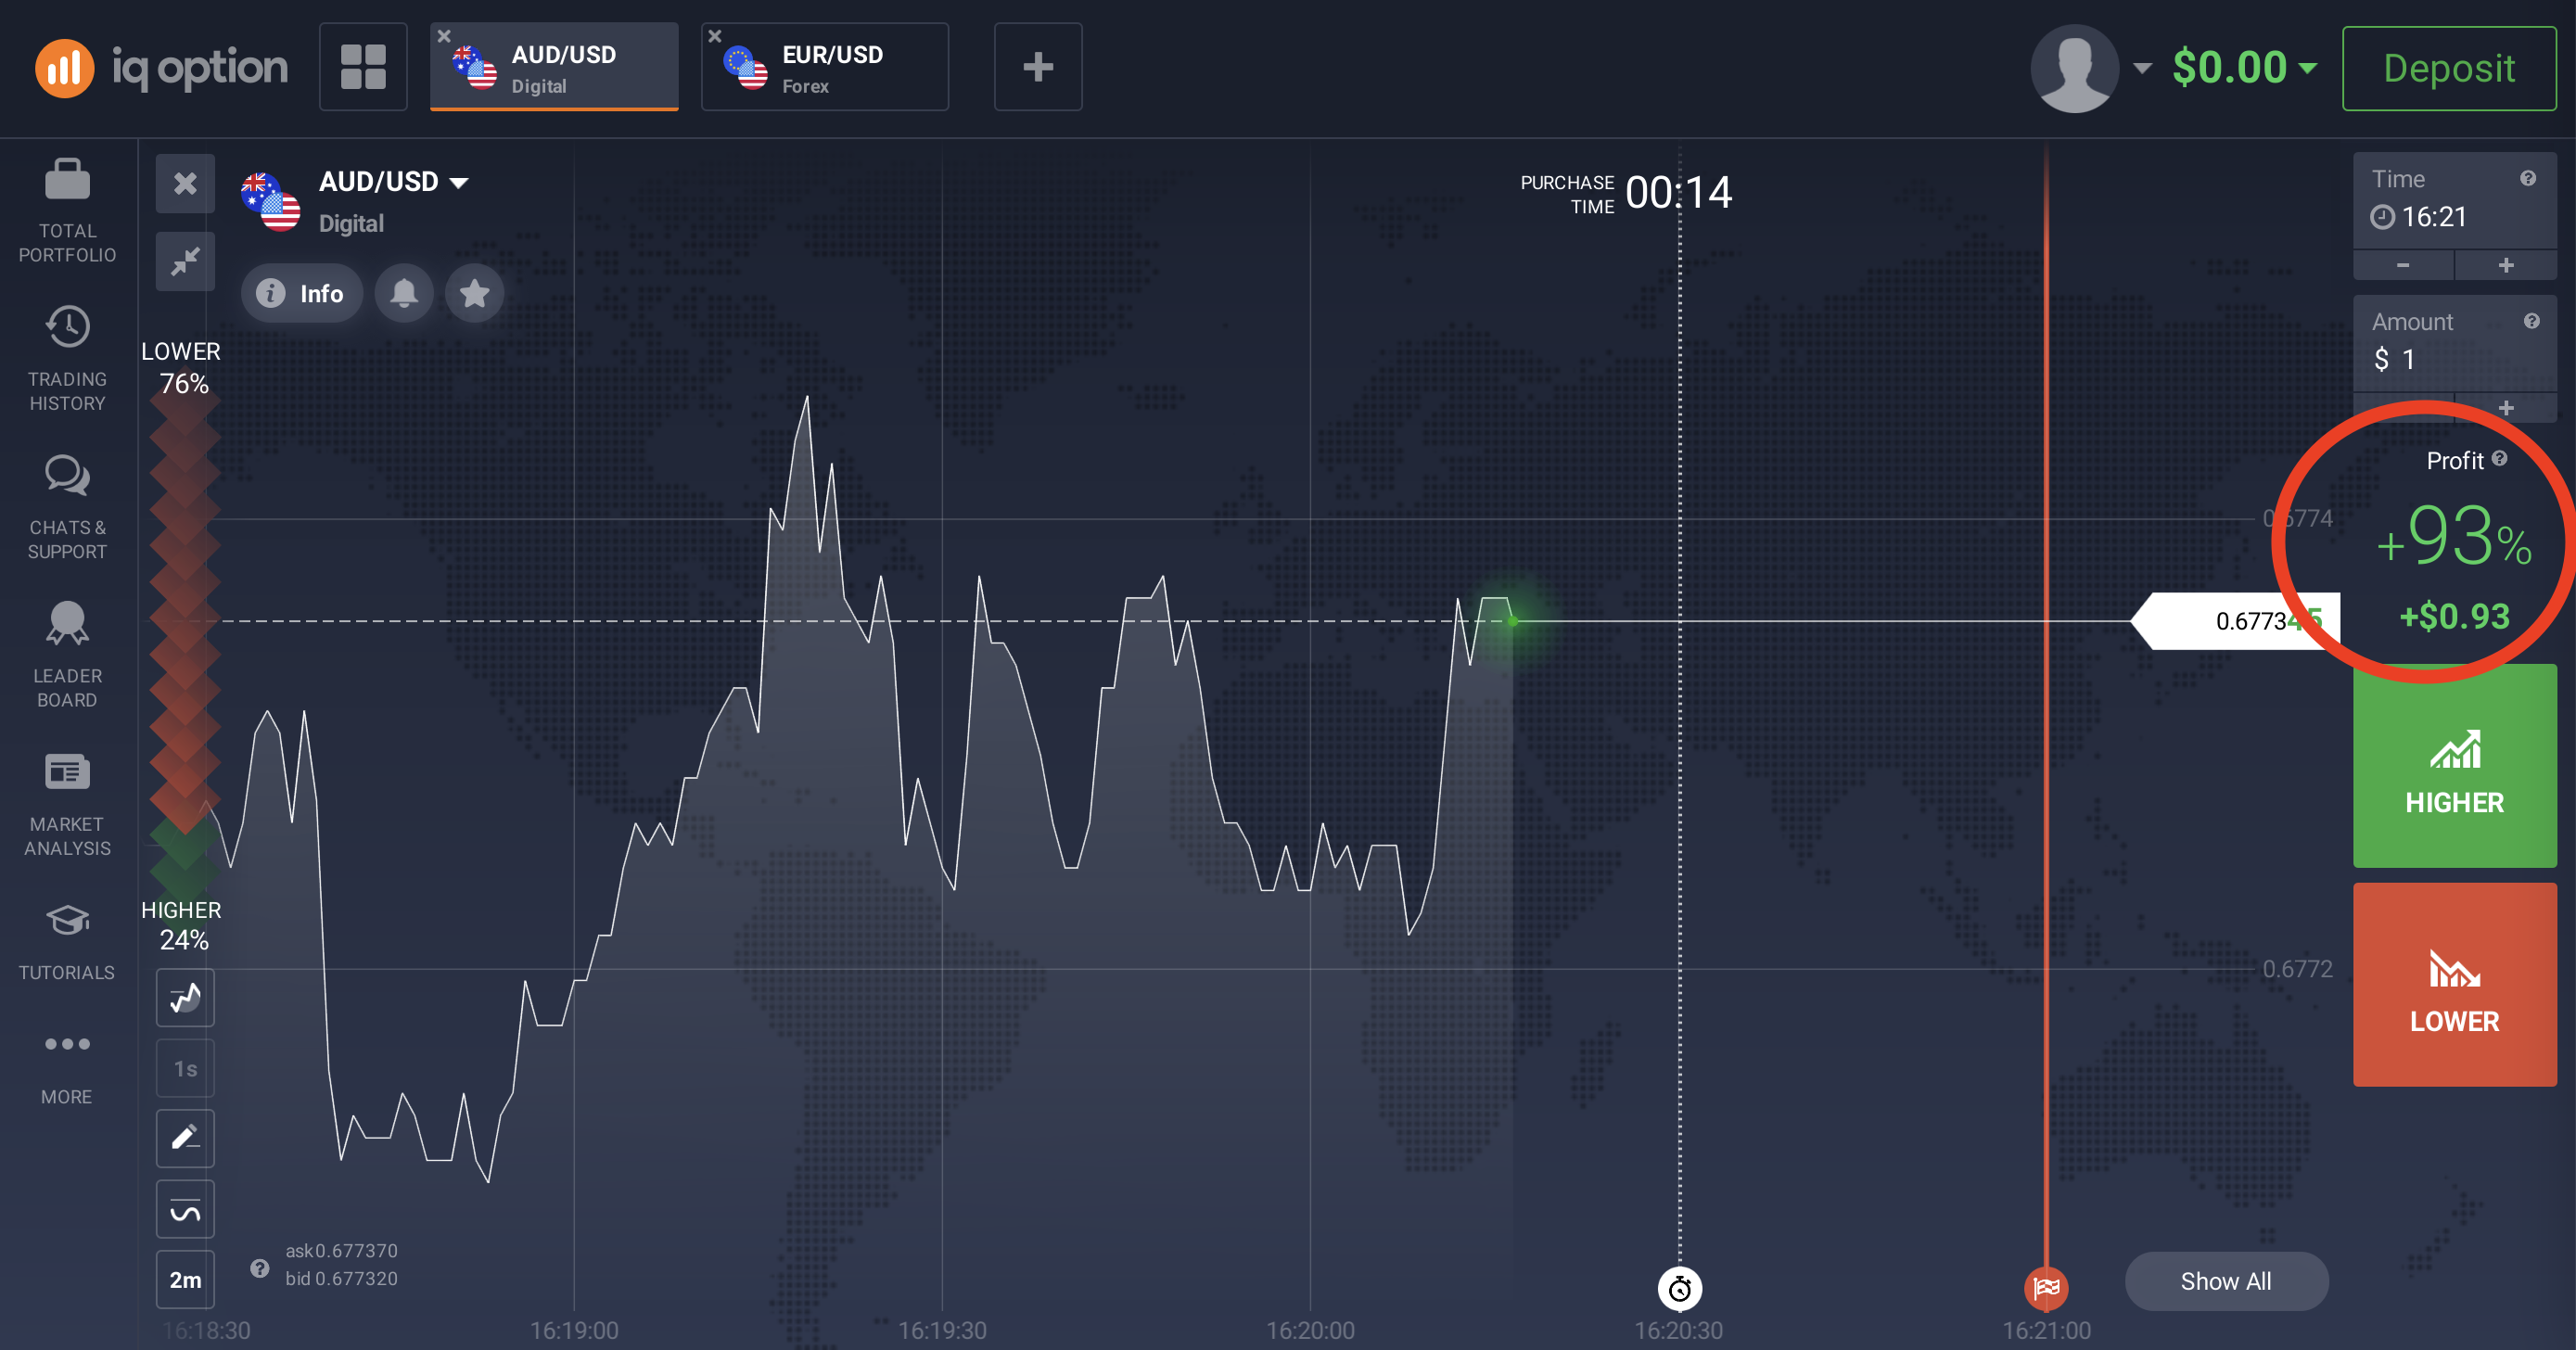Click the +93% profit value
The height and width of the screenshot is (1350, 2576).
pyautogui.click(x=2454, y=537)
